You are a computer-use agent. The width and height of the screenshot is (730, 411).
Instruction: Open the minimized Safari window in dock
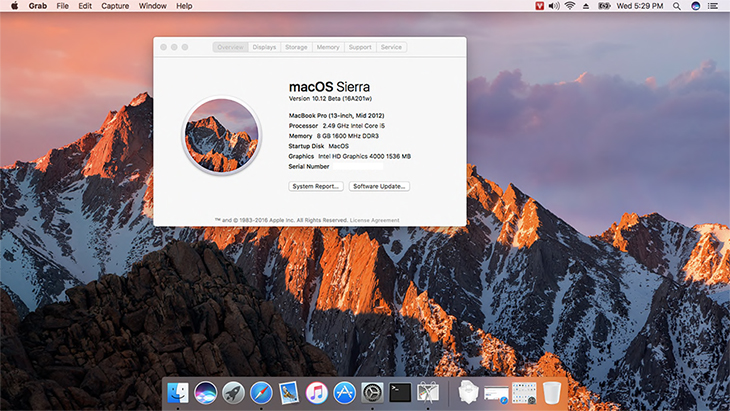(496, 394)
